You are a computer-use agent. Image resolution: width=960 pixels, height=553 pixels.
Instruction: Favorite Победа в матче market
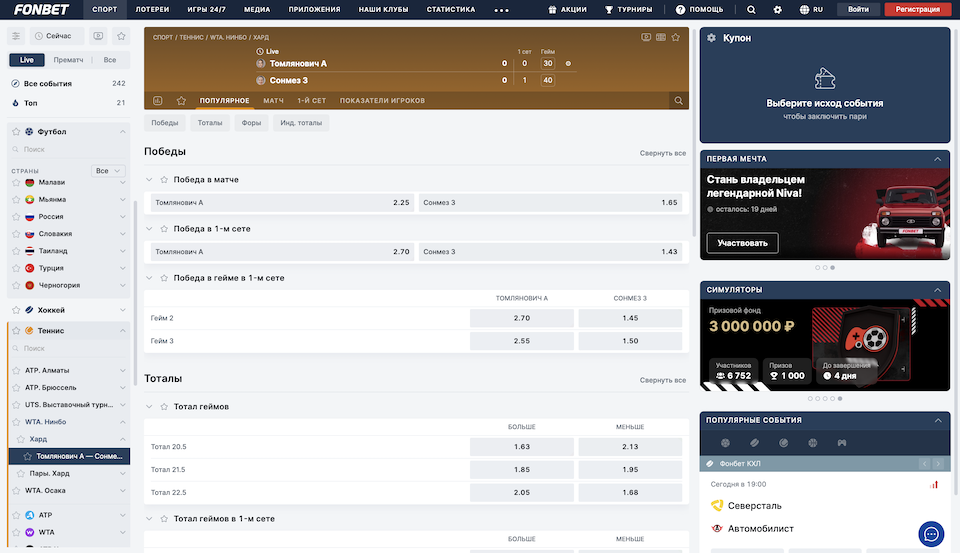click(164, 179)
